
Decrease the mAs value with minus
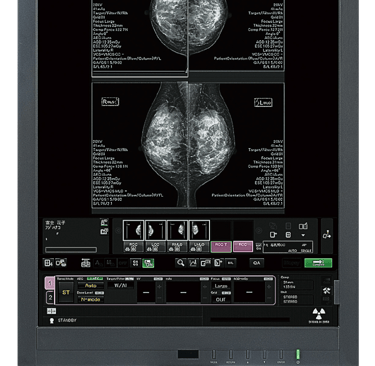(205, 298)
